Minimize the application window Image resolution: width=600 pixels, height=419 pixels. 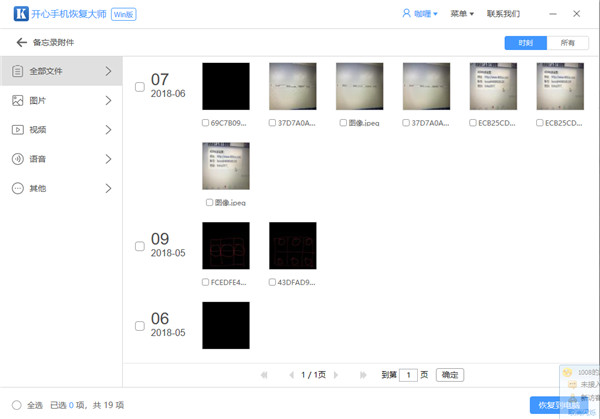(x=553, y=14)
